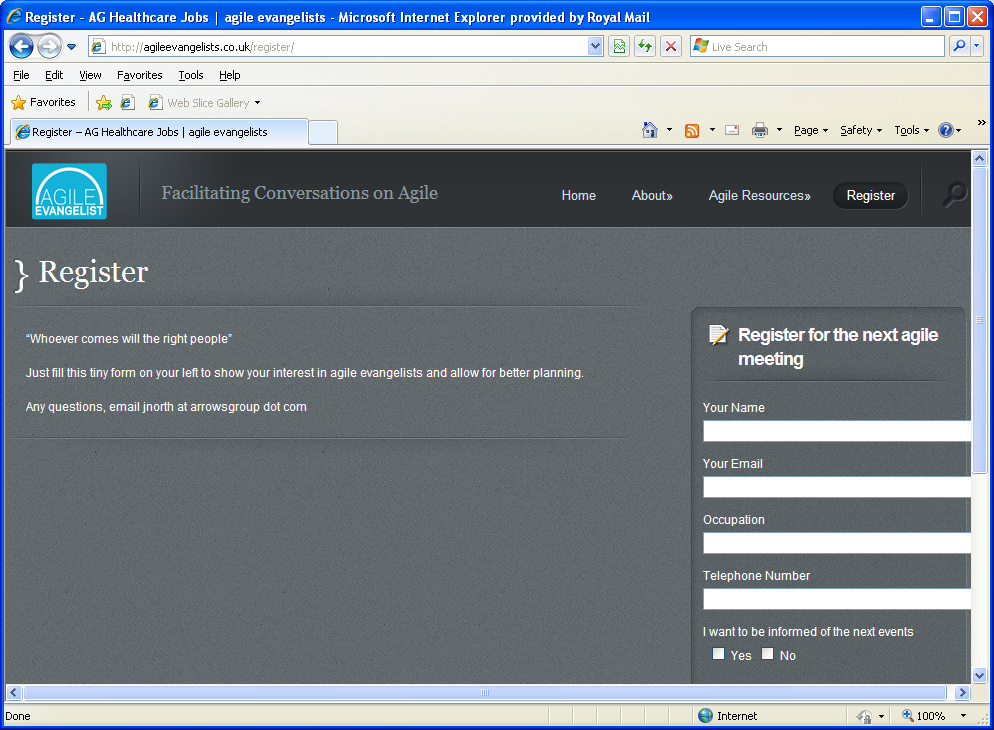Click the Refresh page icon
Viewport: 994px width, 730px height.
tap(645, 46)
